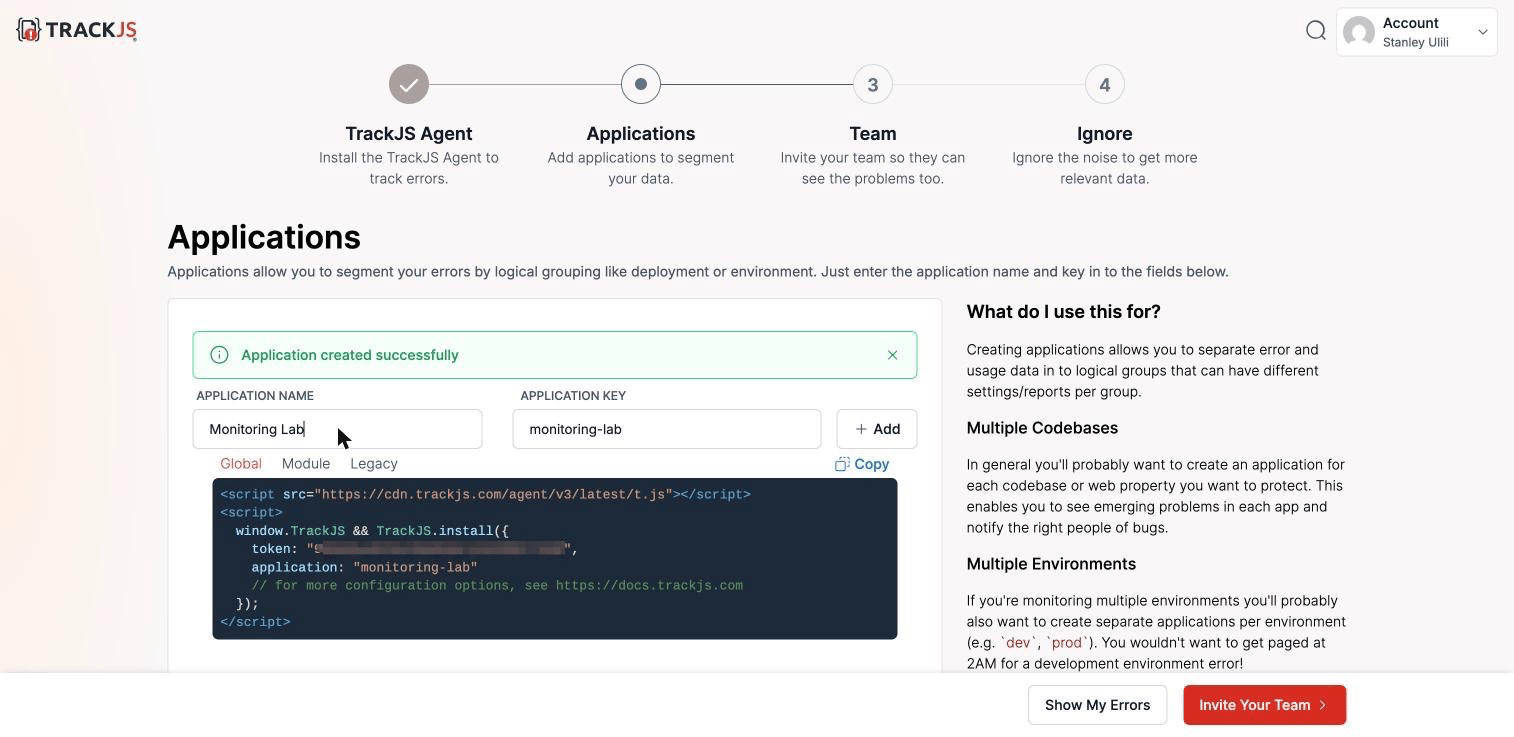This screenshot has height=737, width=1514.
Task: Click the Invite Your Team button
Action: (1265, 705)
